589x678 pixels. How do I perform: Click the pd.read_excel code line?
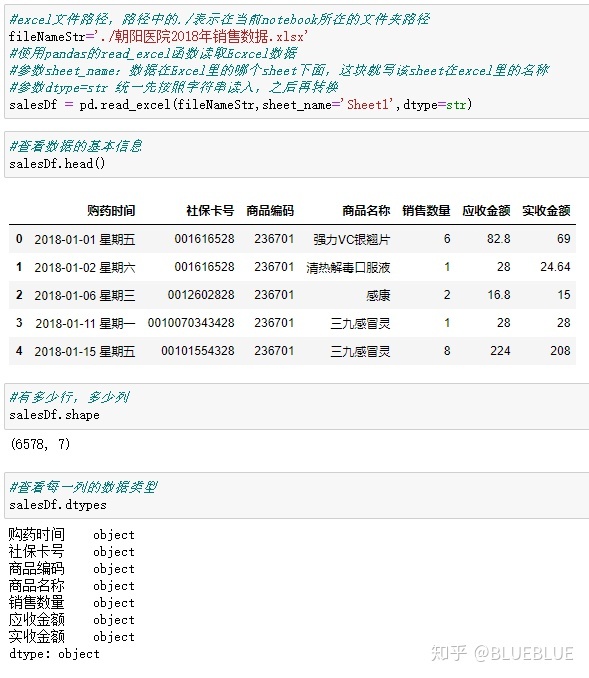tap(240, 104)
